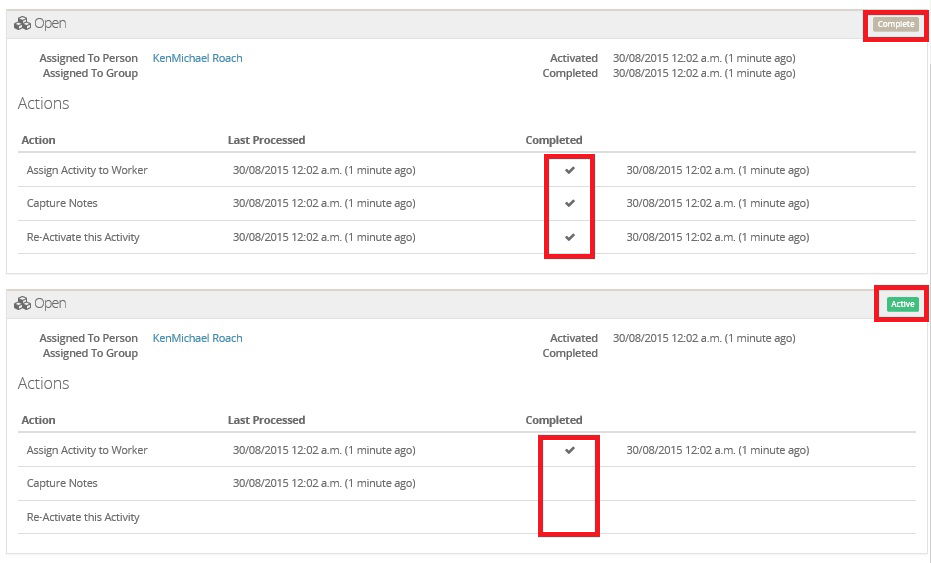Open KenMichael Roach link in the Active panel
931x563 pixels.
pos(197,338)
